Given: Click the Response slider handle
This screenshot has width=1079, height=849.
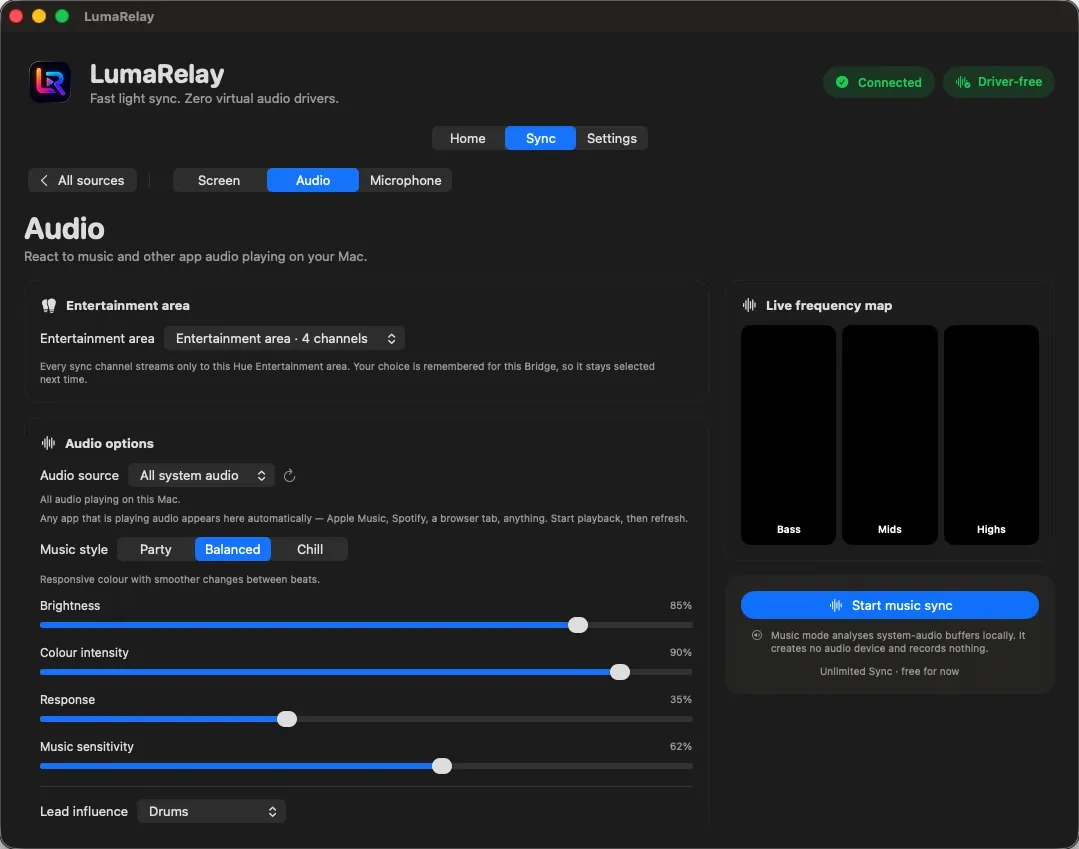Looking at the screenshot, I should [287, 719].
